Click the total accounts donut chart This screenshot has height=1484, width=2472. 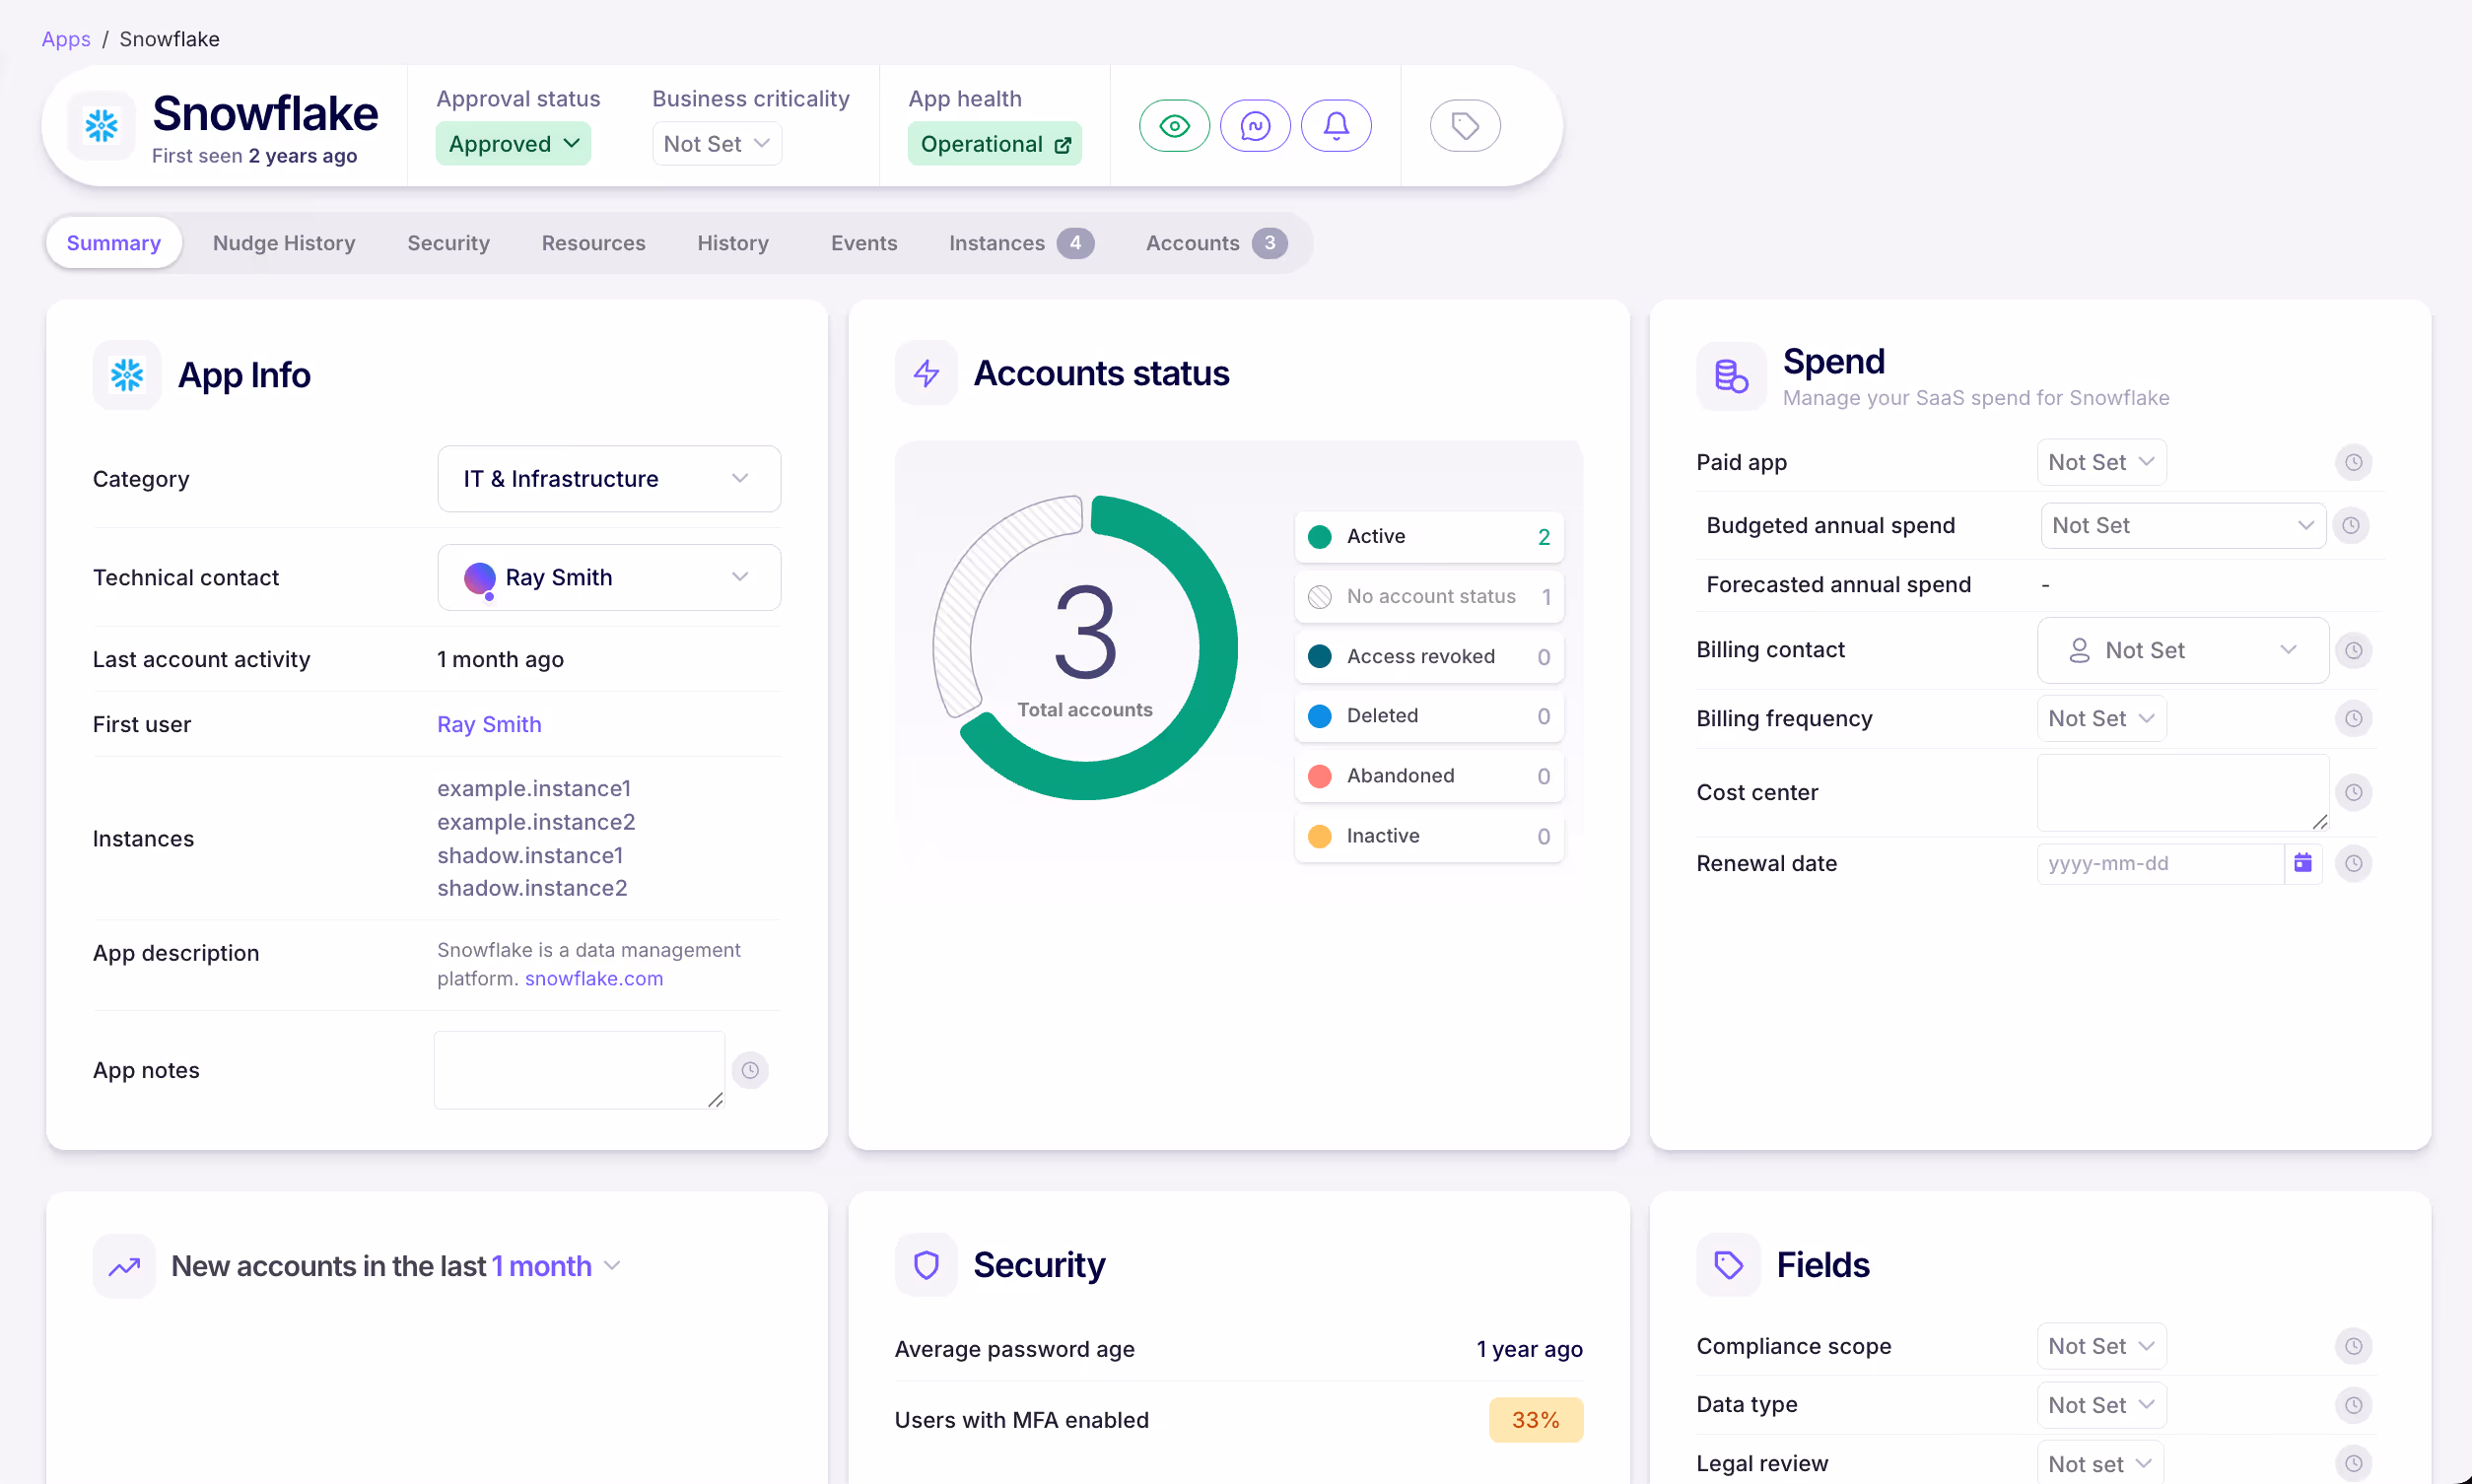[1085, 648]
